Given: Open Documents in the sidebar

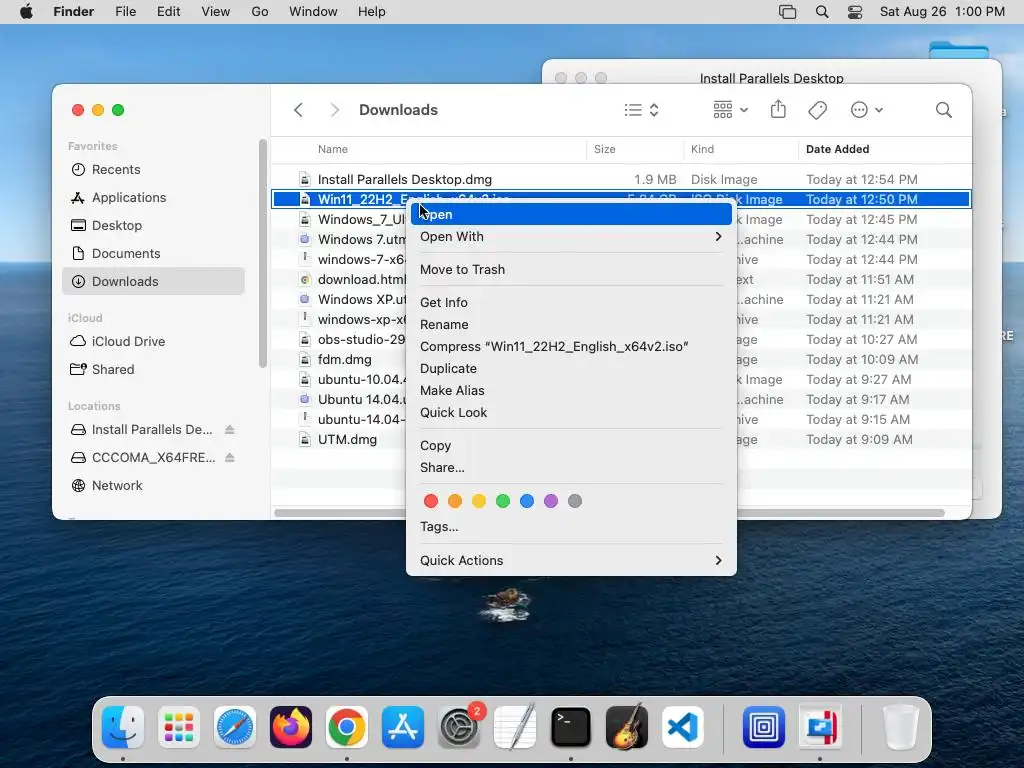Looking at the screenshot, I should 153,253.
